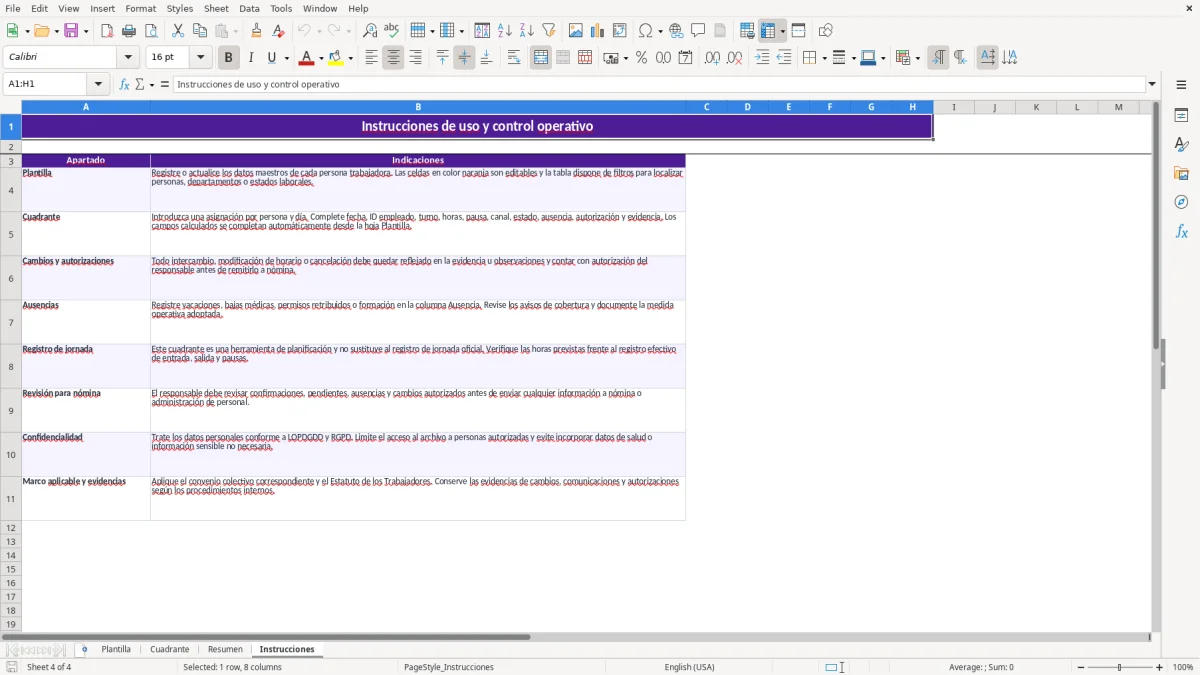Toggle Print Preview icon
This screenshot has height=675, width=1200.
pyautogui.click(x=151, y=31)
